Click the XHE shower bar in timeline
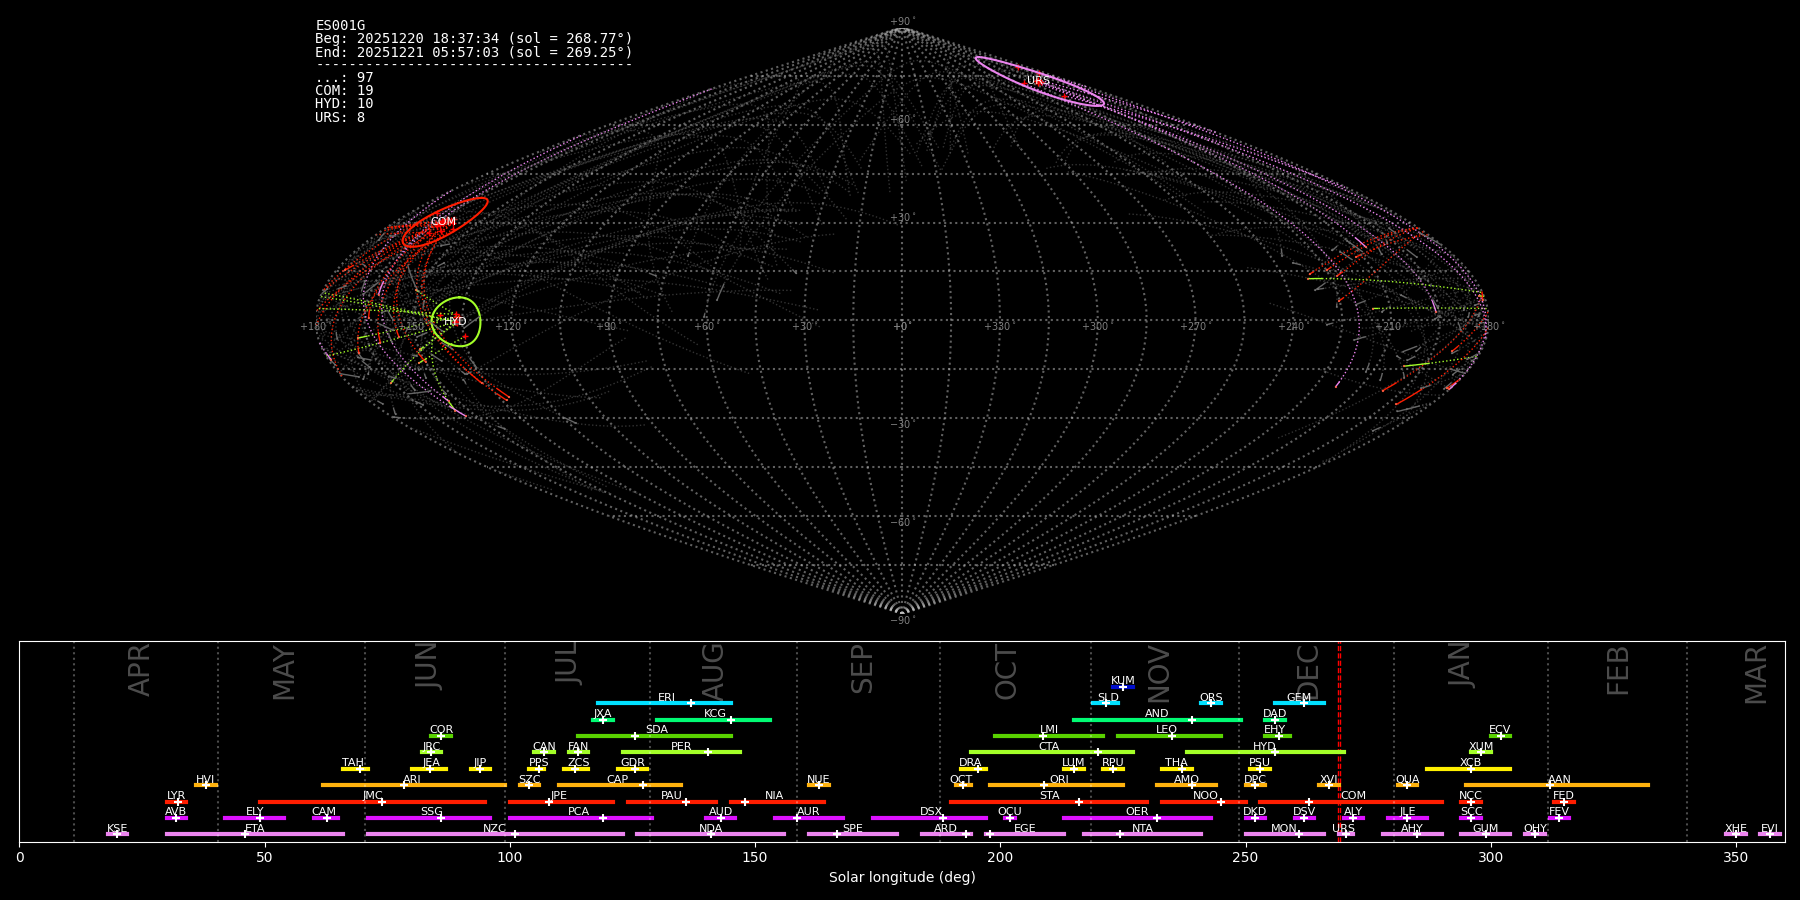1800x900 pixels. pyautogui.click(x=1736, y=834)
